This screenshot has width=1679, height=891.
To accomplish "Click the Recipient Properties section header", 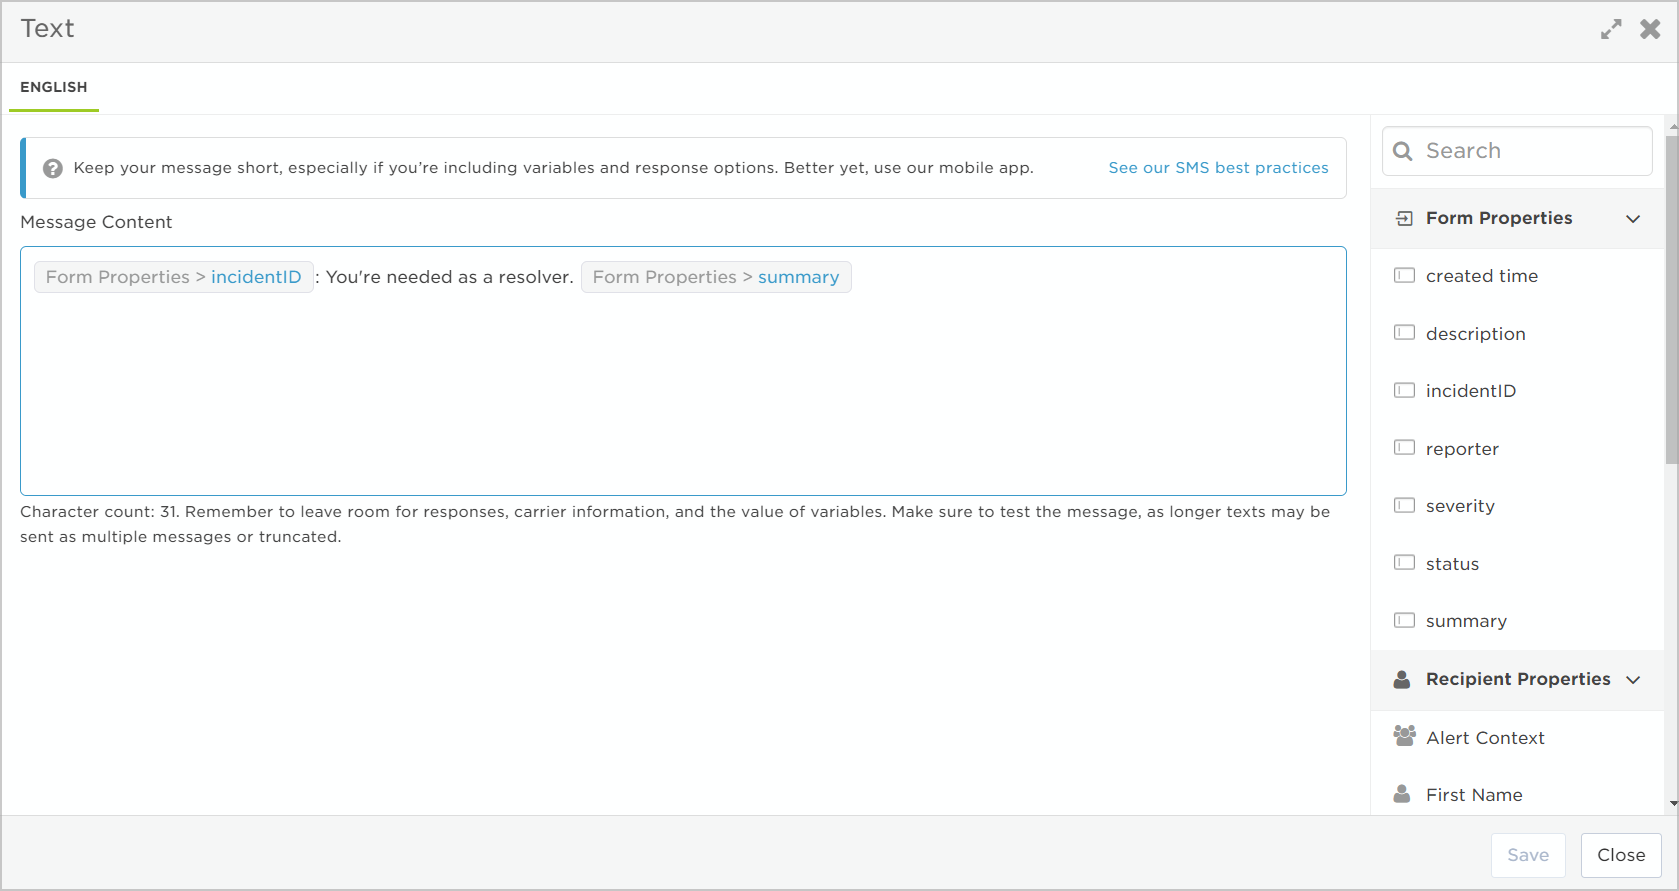I will [1517, 679].
